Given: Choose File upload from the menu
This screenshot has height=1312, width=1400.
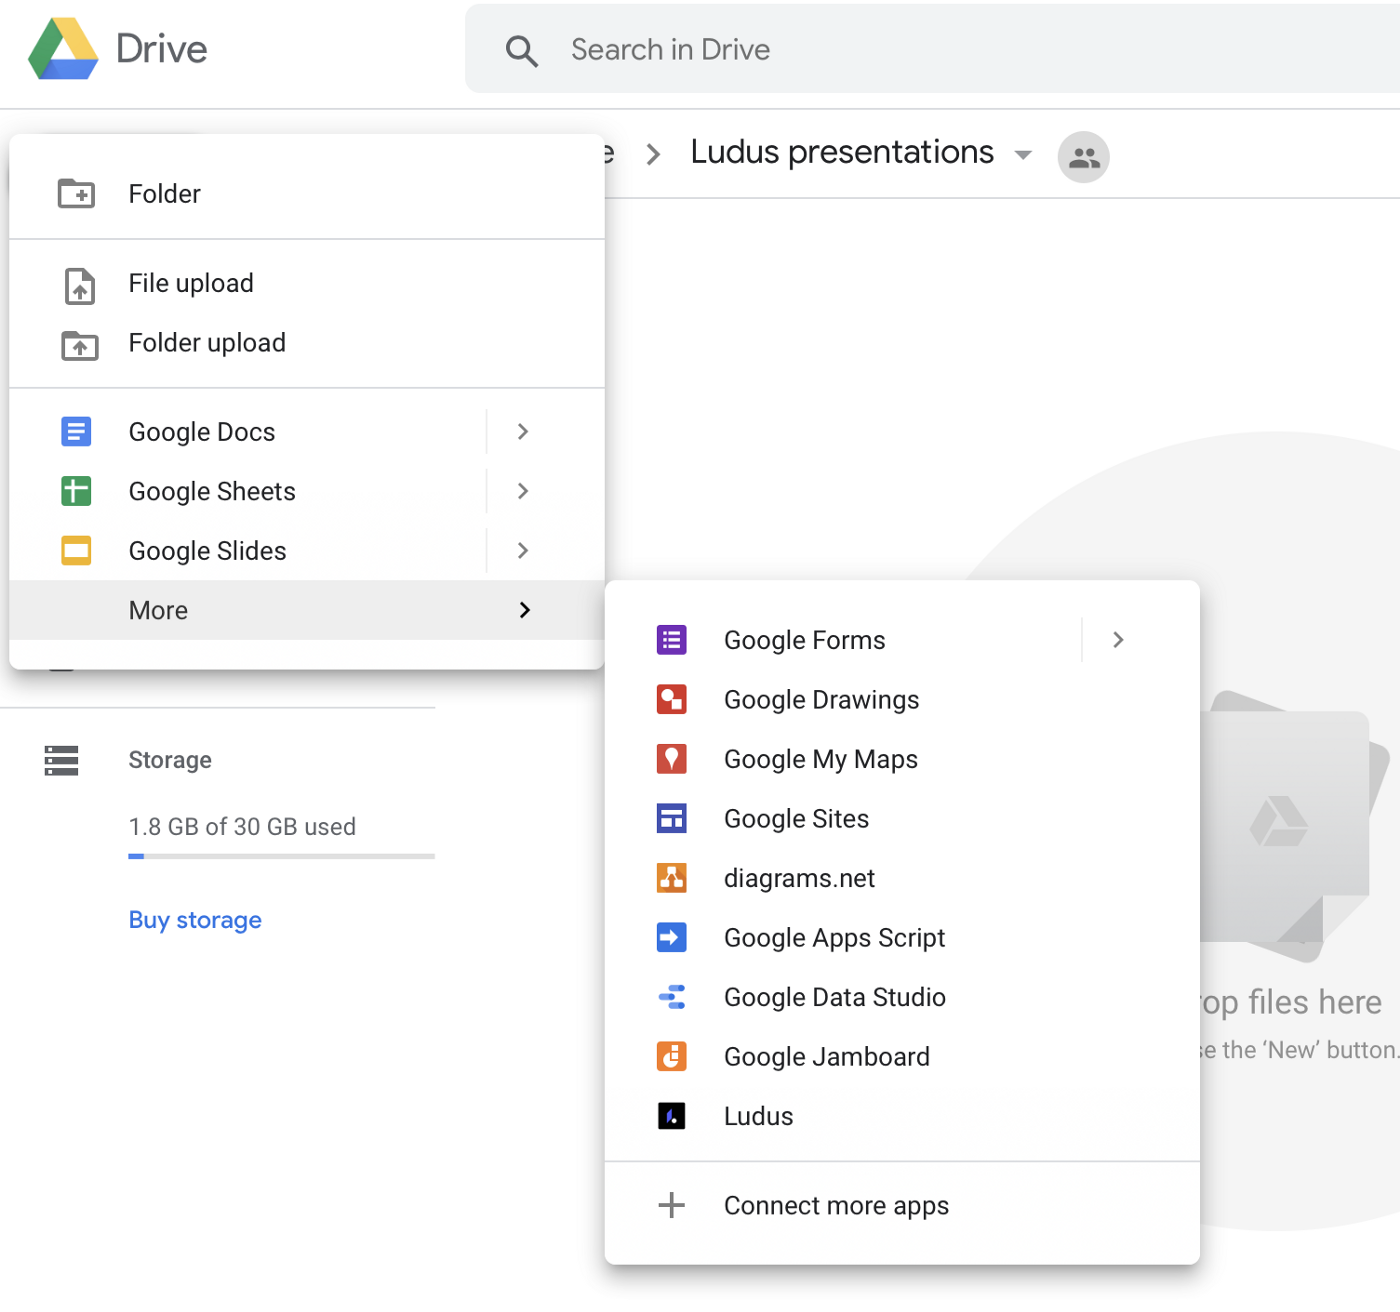Looking at the screenshot, I should click(x=191, y=284).
